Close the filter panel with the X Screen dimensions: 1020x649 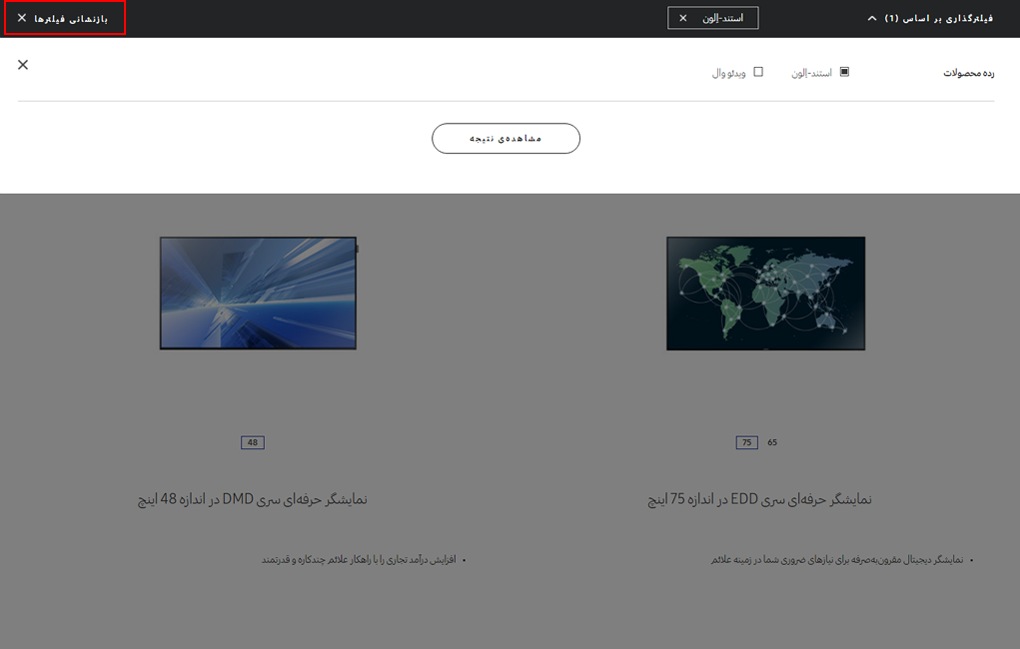pyautogui.click(x=23, y=64)
